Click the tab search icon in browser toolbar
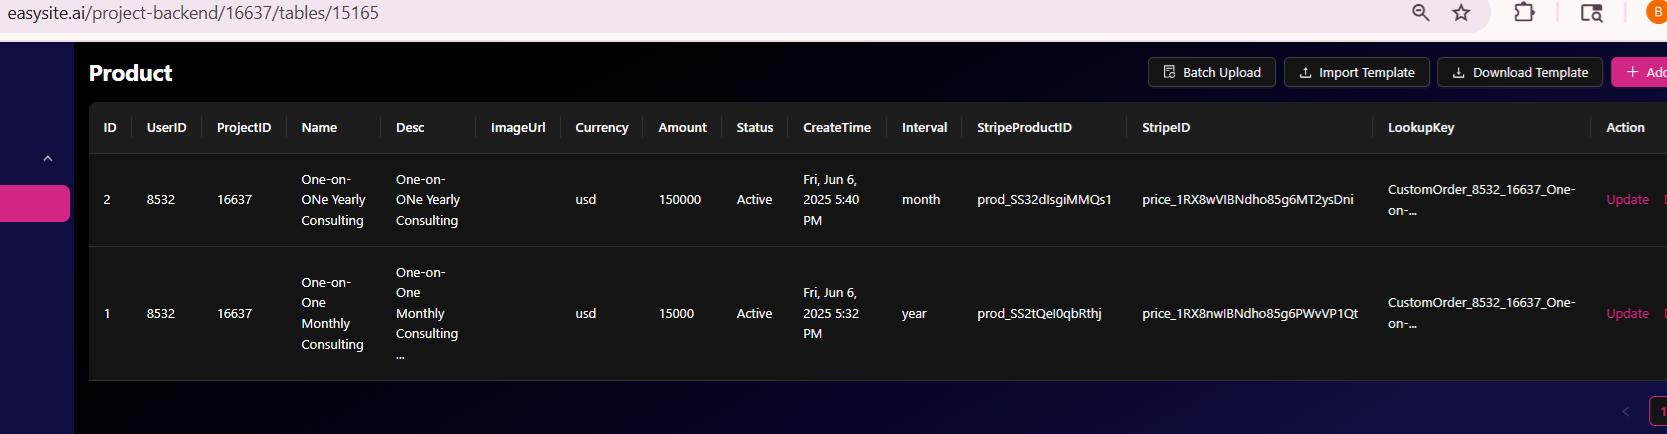This screenshot has width=1667, height=434. pos(1591,13)
